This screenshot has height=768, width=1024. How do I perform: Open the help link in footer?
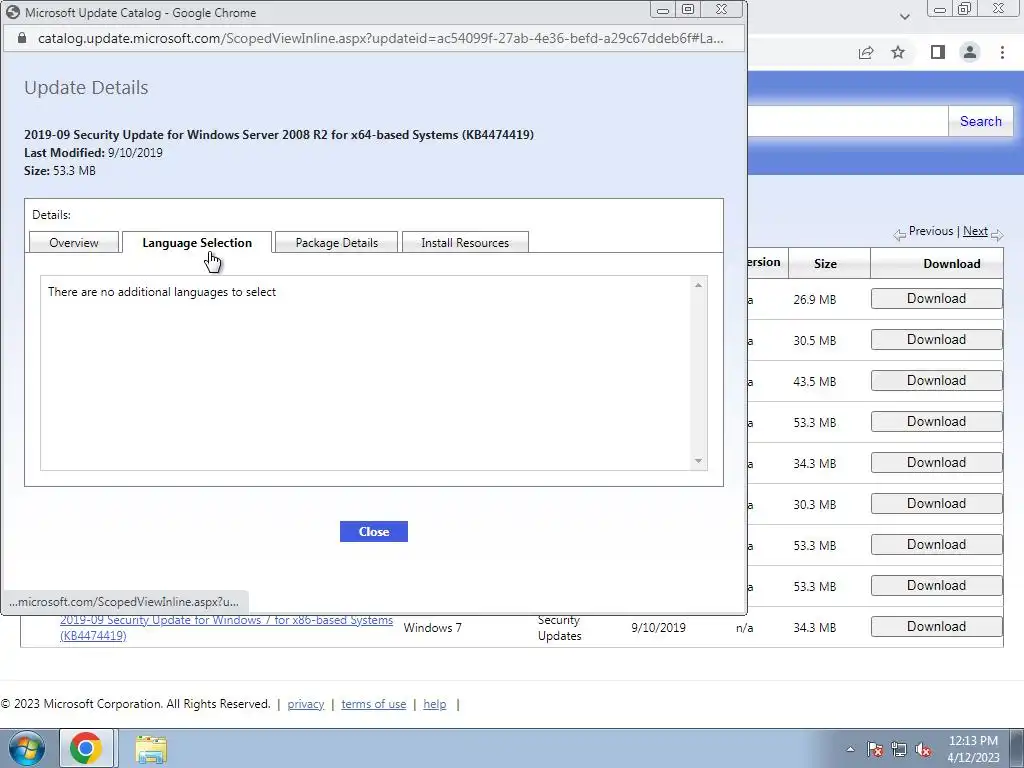coord(434,704)
